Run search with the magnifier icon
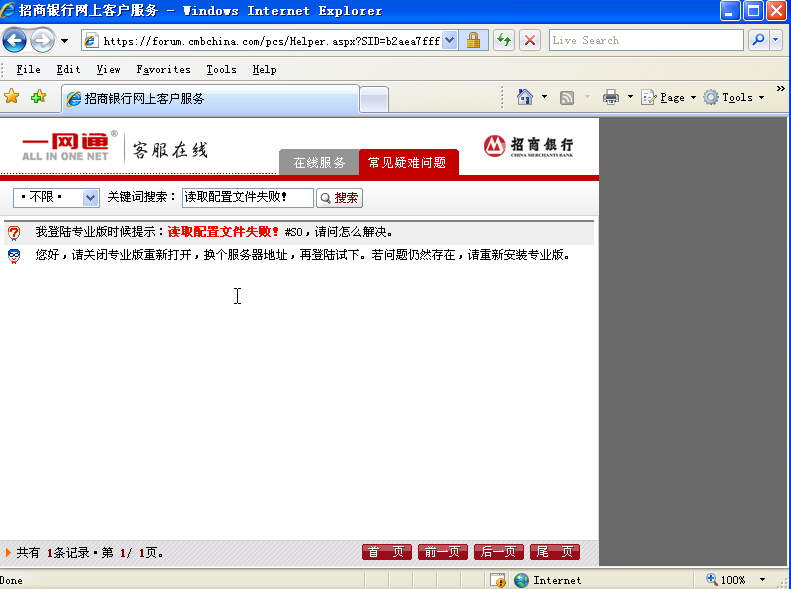The height and width of the screenshot is (589, 791). click(758, 40)
